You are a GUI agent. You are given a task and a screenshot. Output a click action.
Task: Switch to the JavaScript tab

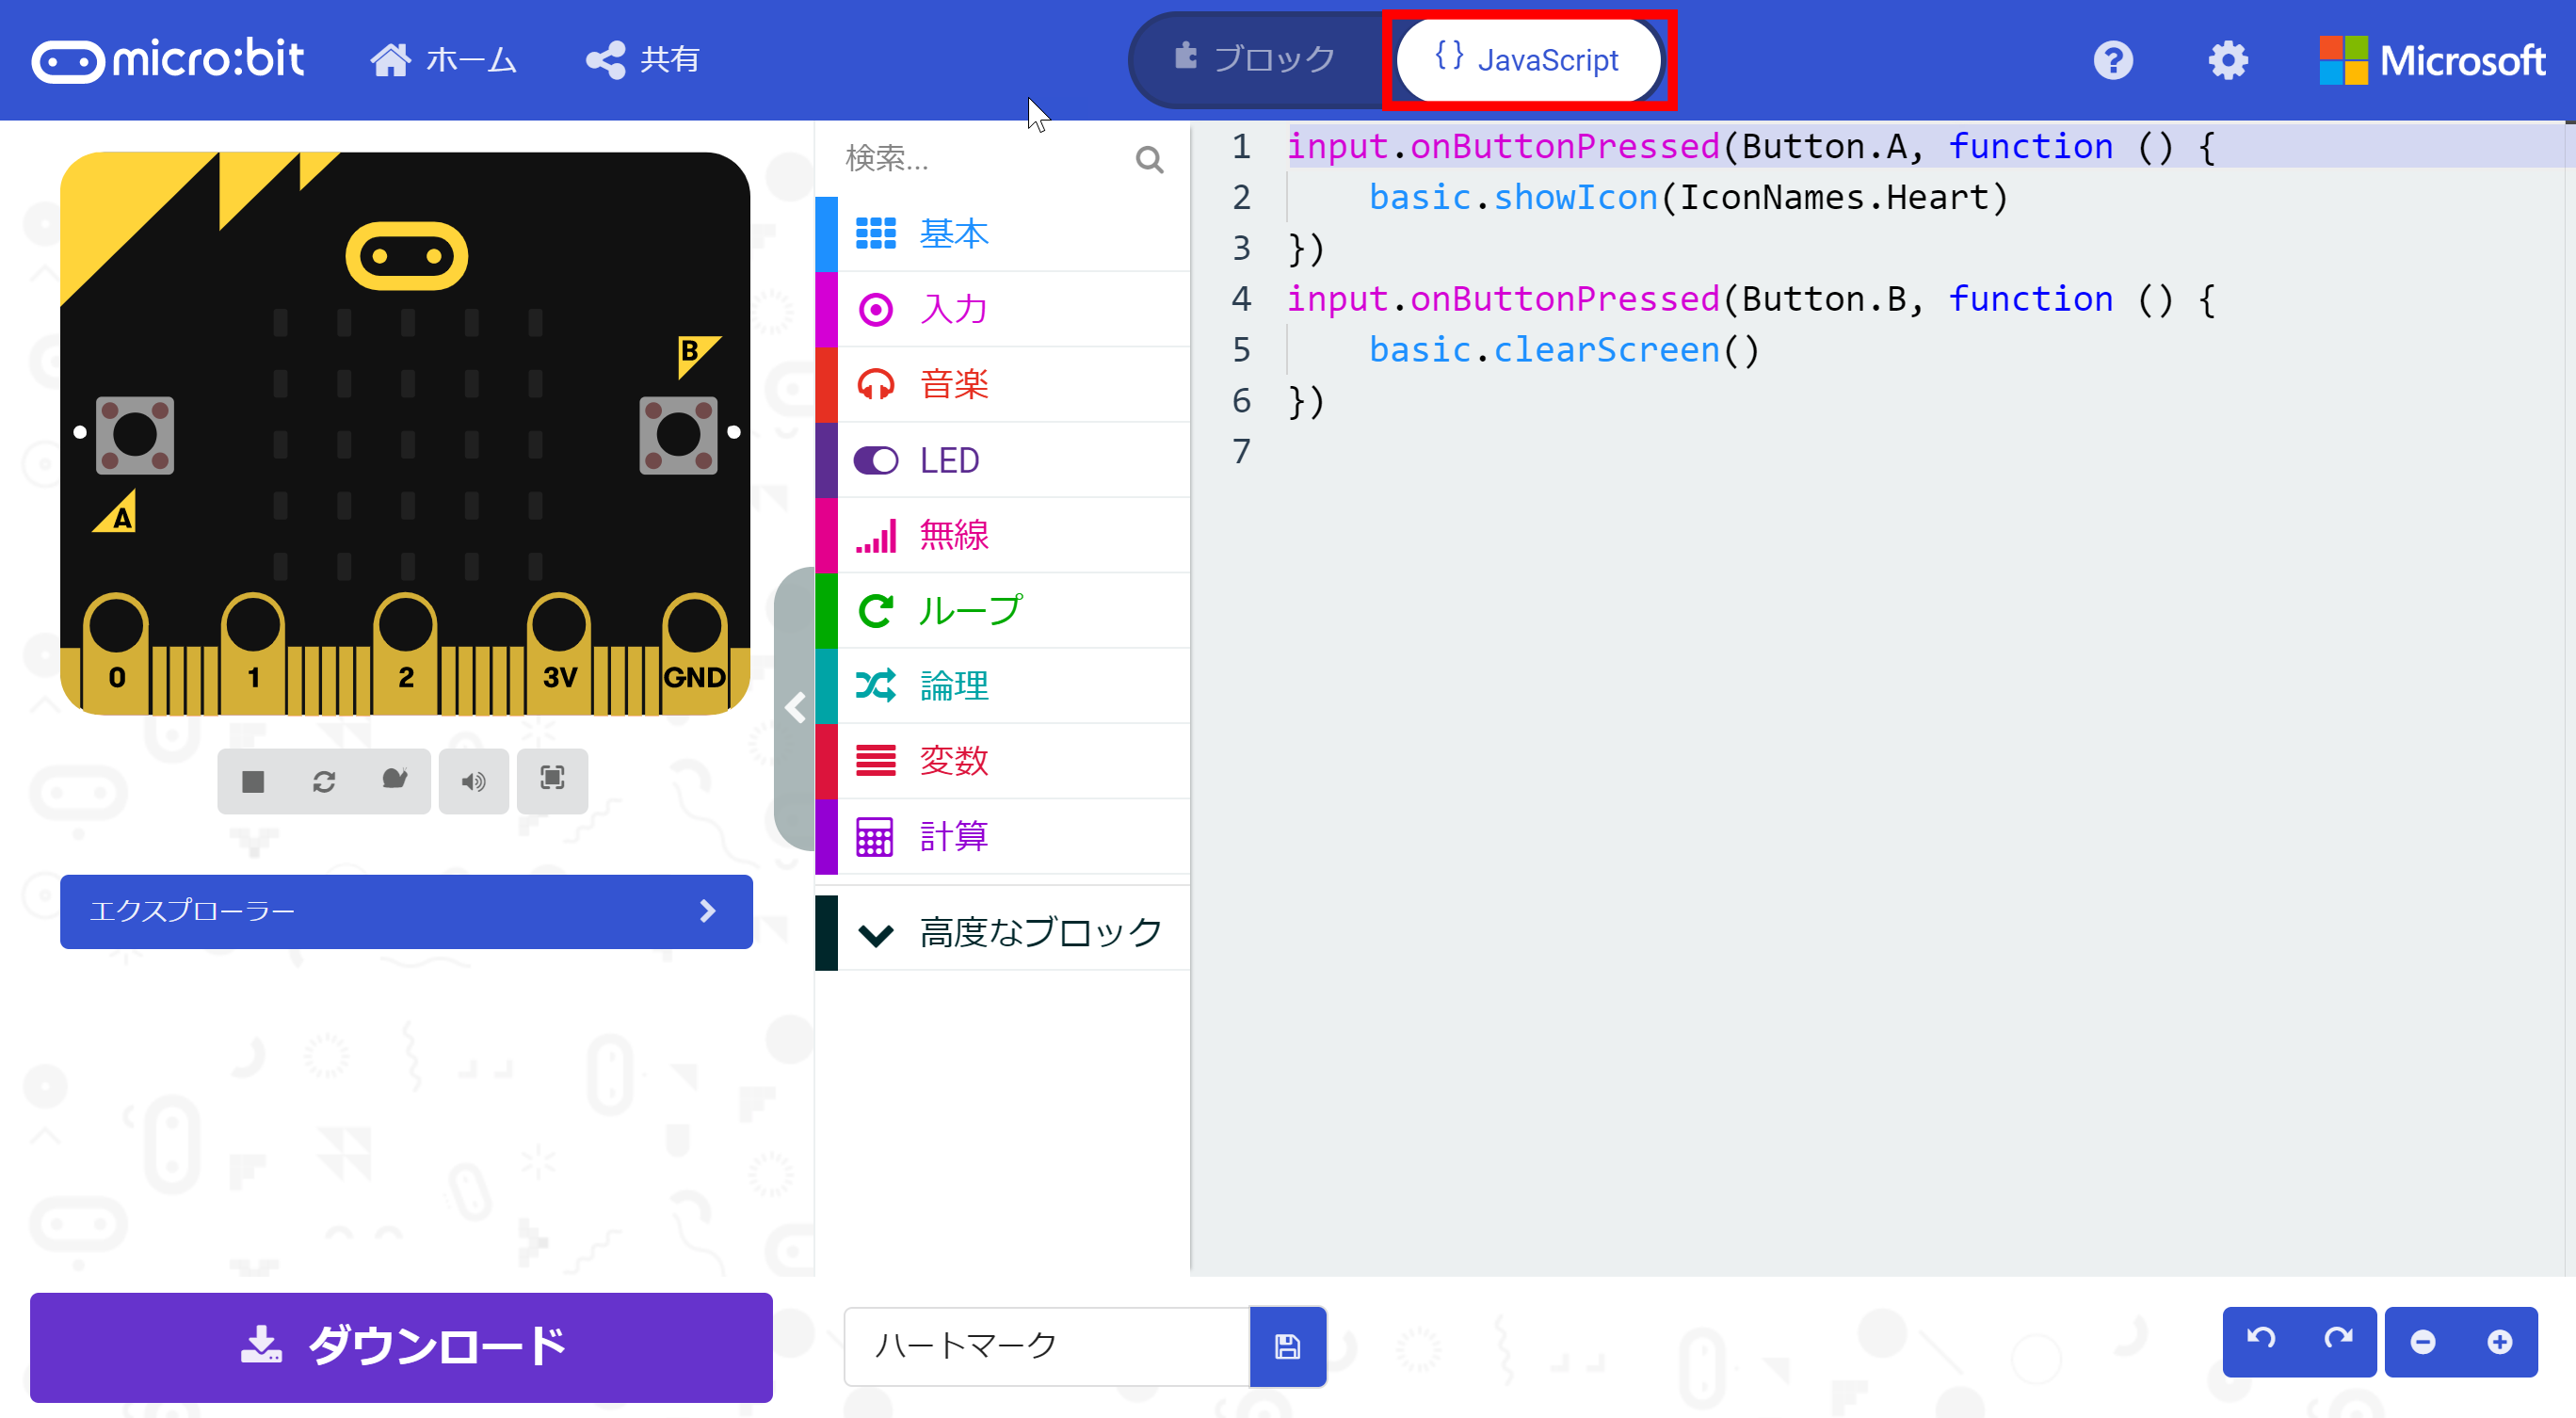click(x=1529, y=59)
